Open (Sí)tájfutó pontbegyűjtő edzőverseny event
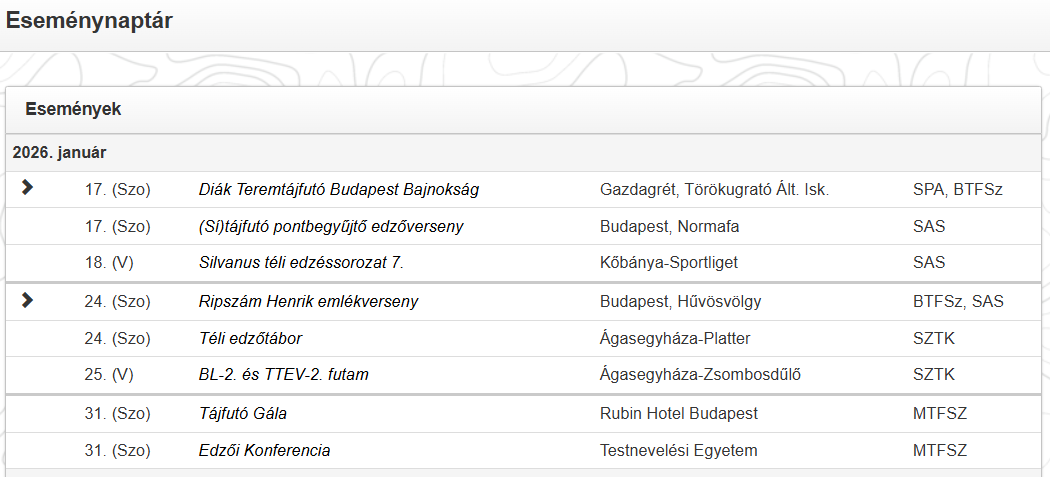The width and height of the screenshot is (1050, 477). coord(331,226)
